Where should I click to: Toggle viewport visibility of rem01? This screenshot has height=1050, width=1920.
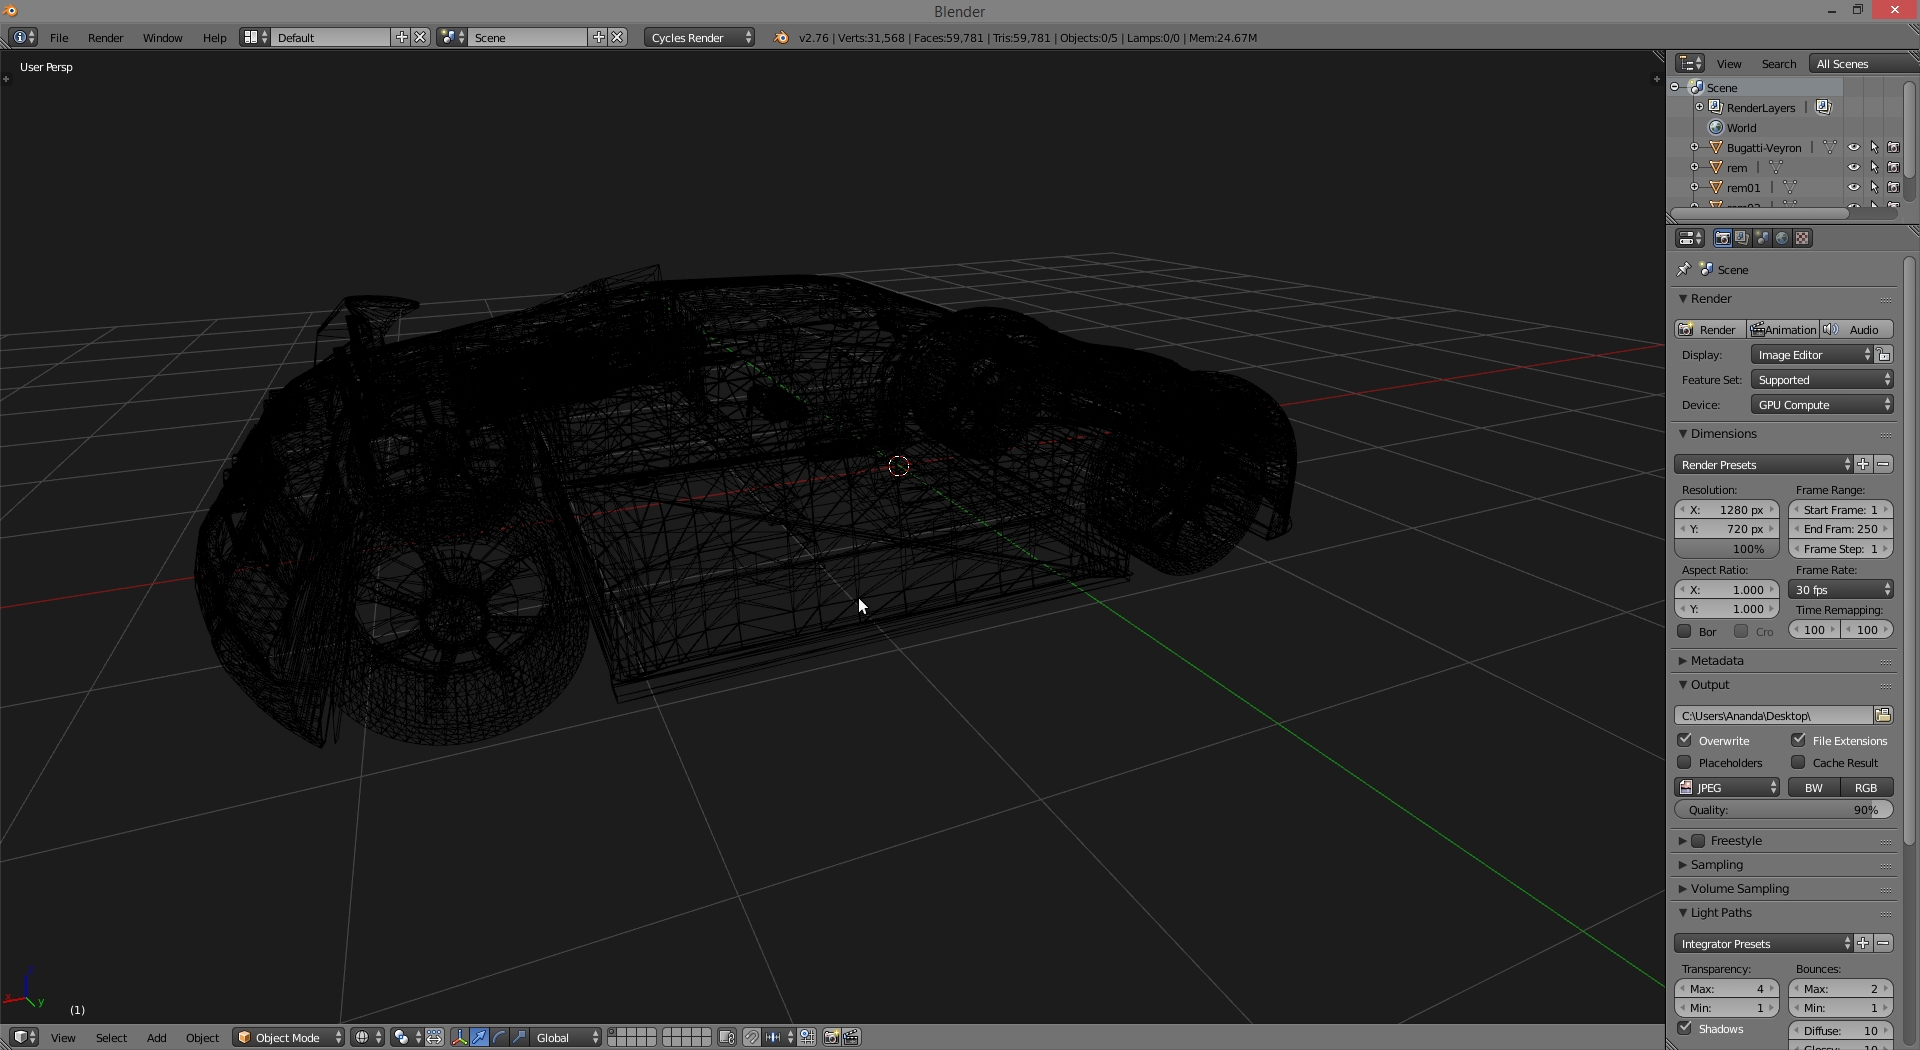click(x=1853, y=187)
